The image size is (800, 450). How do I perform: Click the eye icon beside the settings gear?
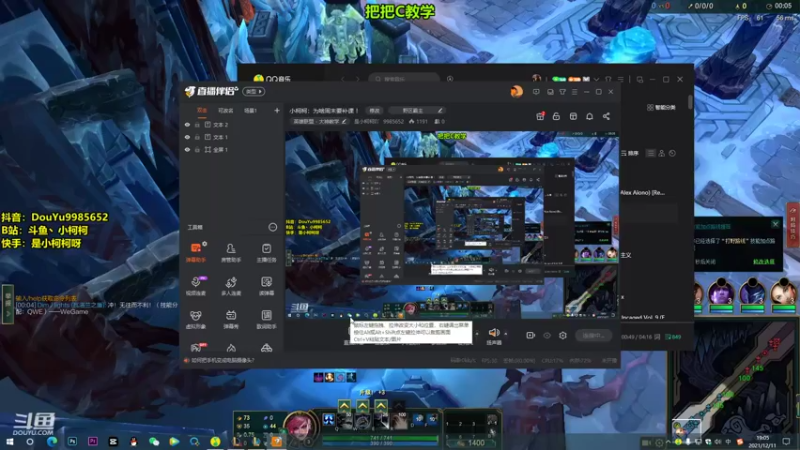(547, 335)
